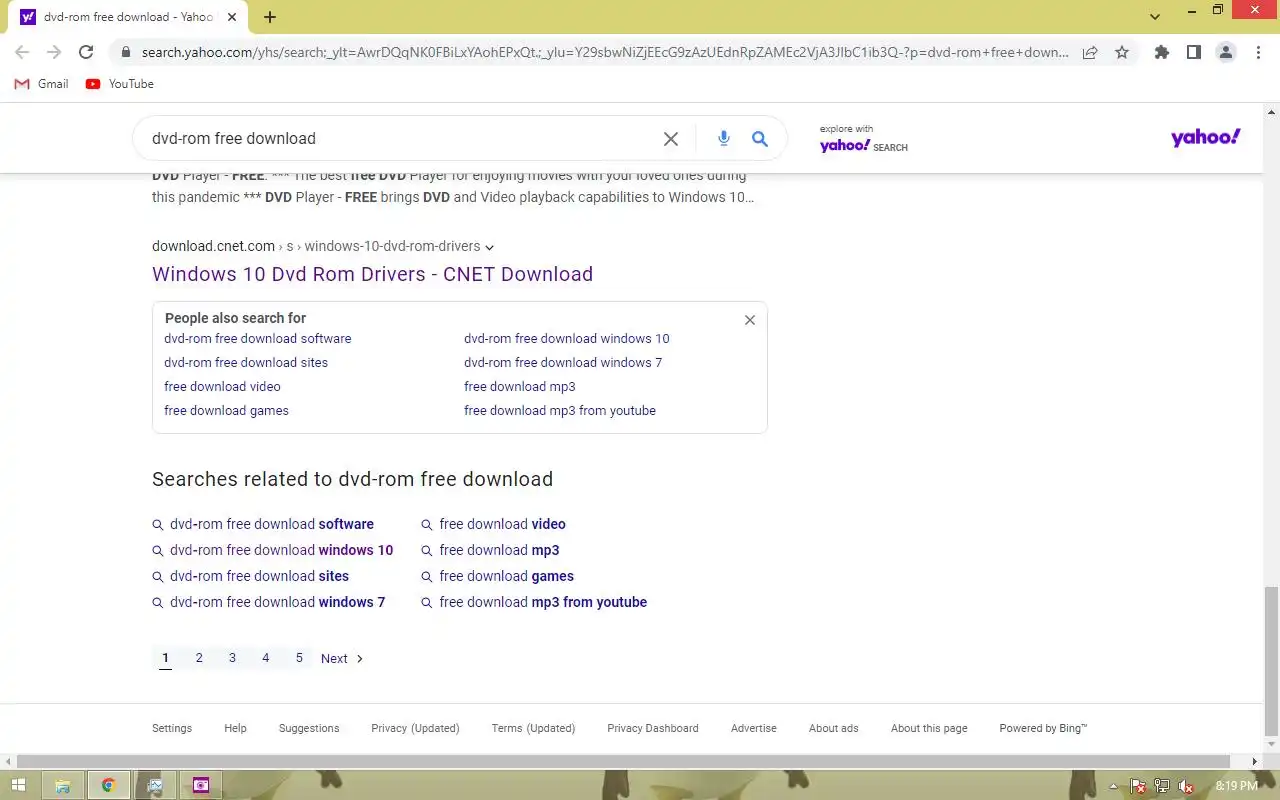Go to results page 3

[x=232, y=658]
